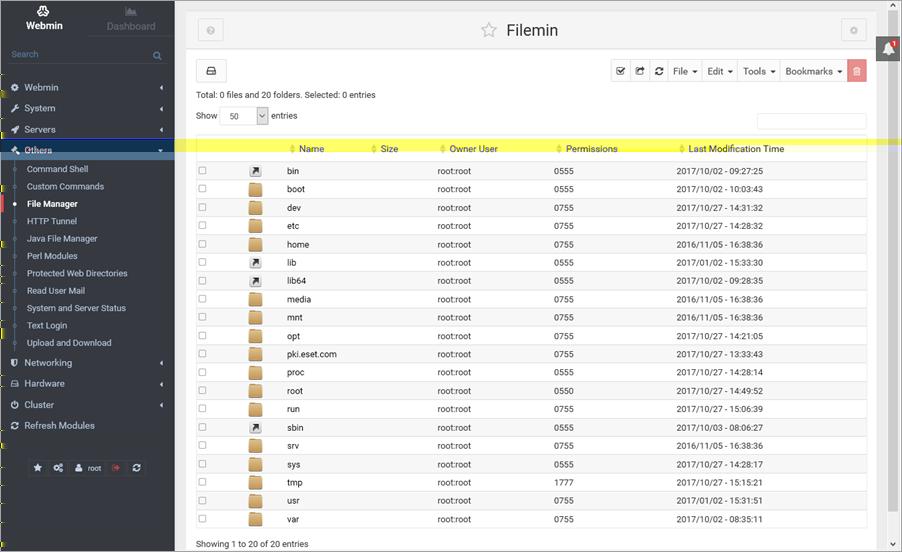Screen dimensions: 902x552
Task: Open the Bookmarks dropdown menu
Action: [x=813, y=71]
